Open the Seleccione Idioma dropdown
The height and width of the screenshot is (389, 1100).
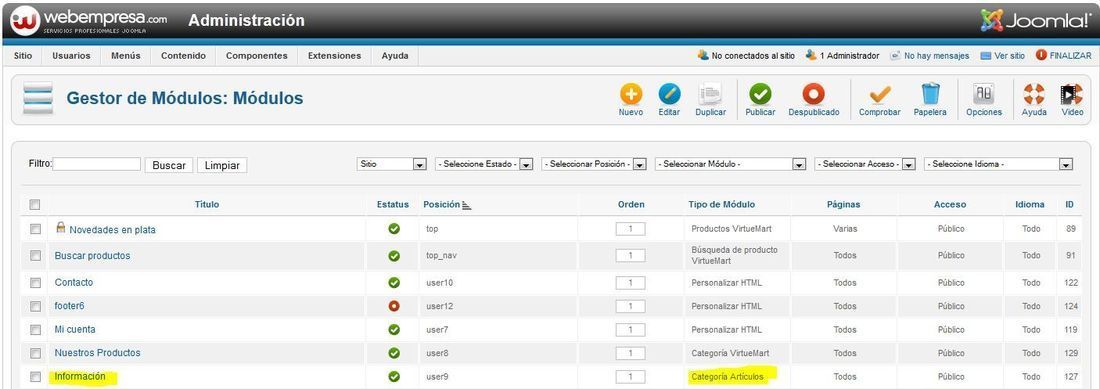[999, 164]
